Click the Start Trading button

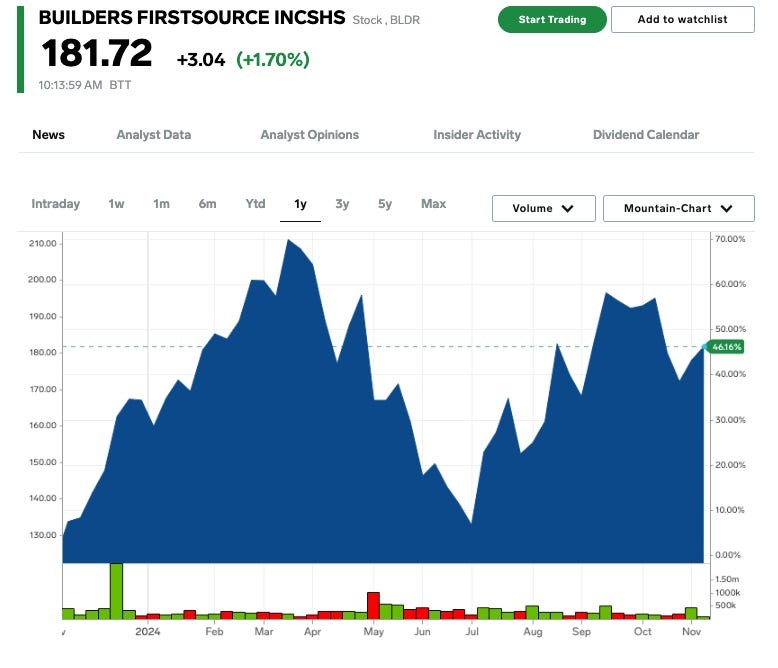pos(552,20)
